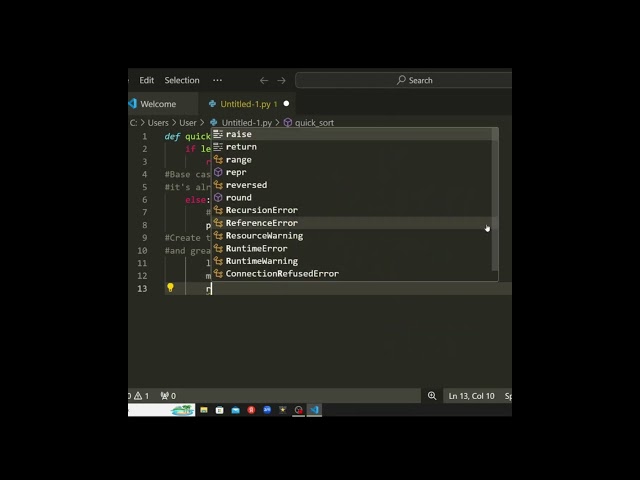This screenshot has width=640, height=480.
Task: Click the User breadcrumb segment
Action: tap(188, 123)
